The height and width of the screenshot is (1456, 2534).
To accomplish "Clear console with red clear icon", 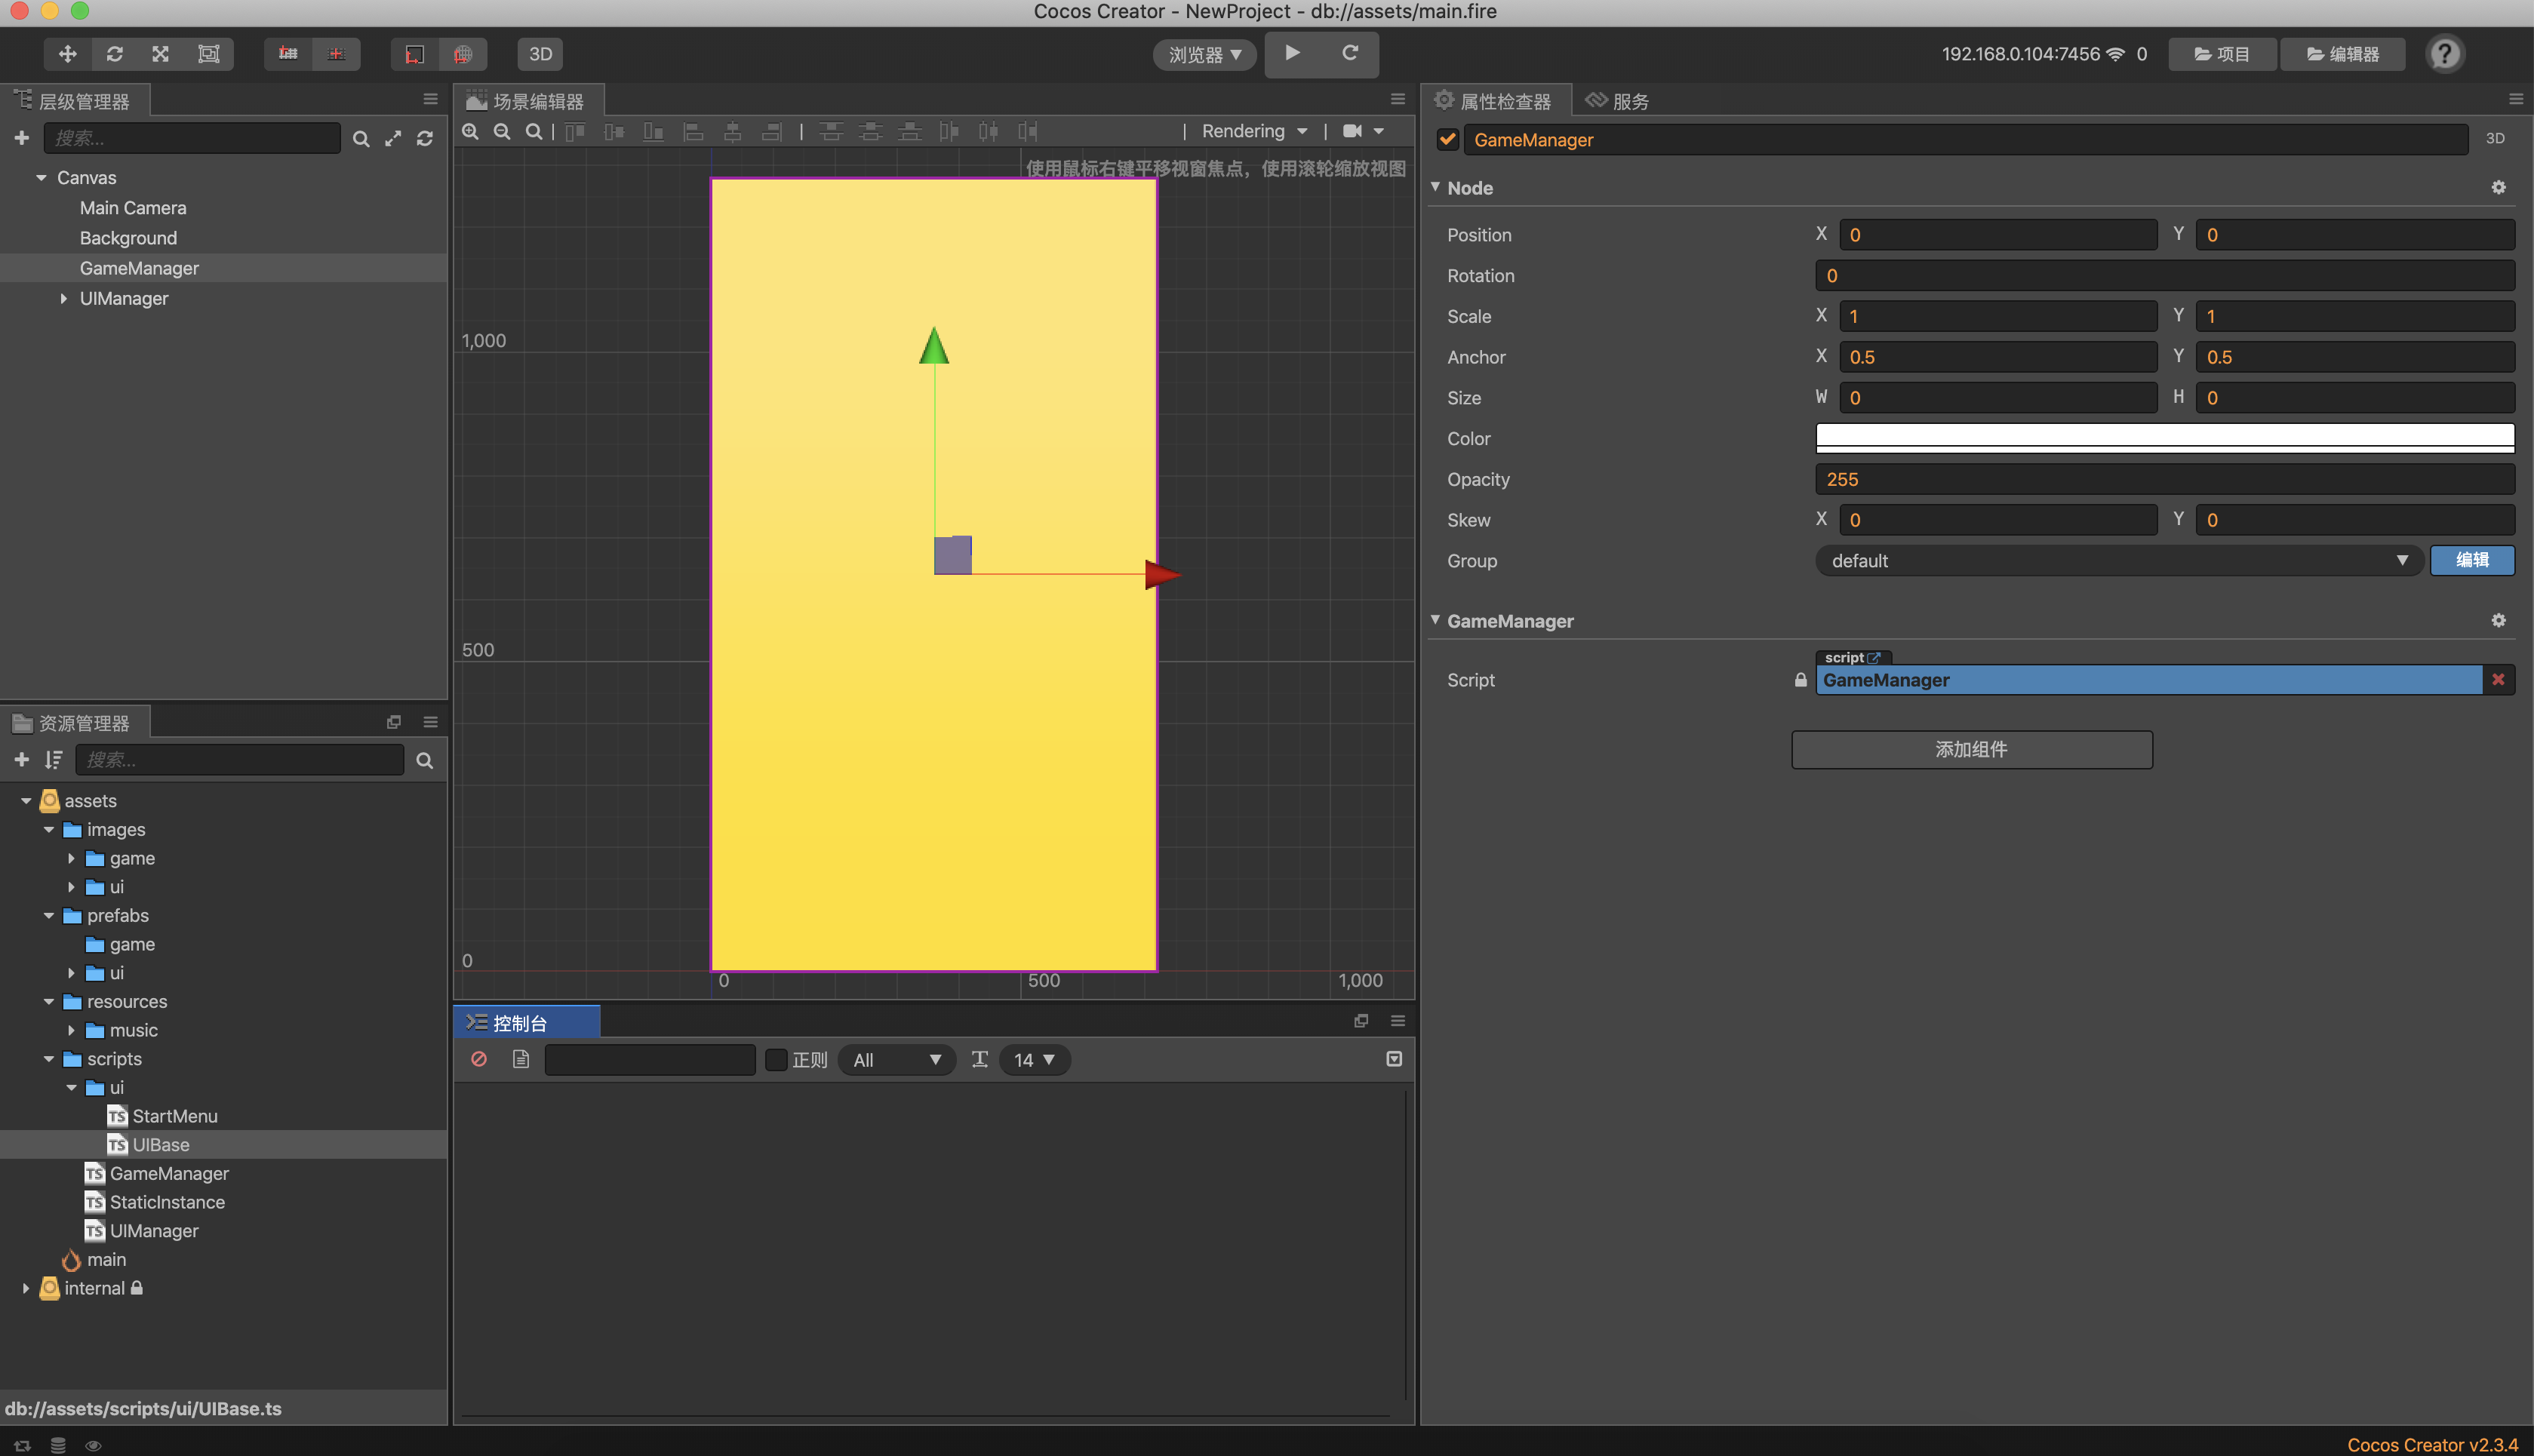I will pyautogui.click(x=479, y=1059).
